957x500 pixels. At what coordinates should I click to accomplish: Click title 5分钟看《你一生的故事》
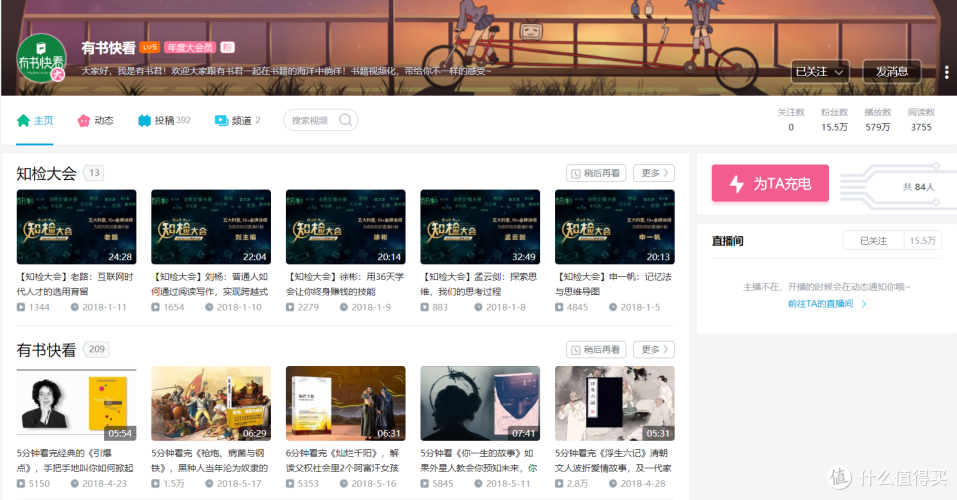click(479, 460)
